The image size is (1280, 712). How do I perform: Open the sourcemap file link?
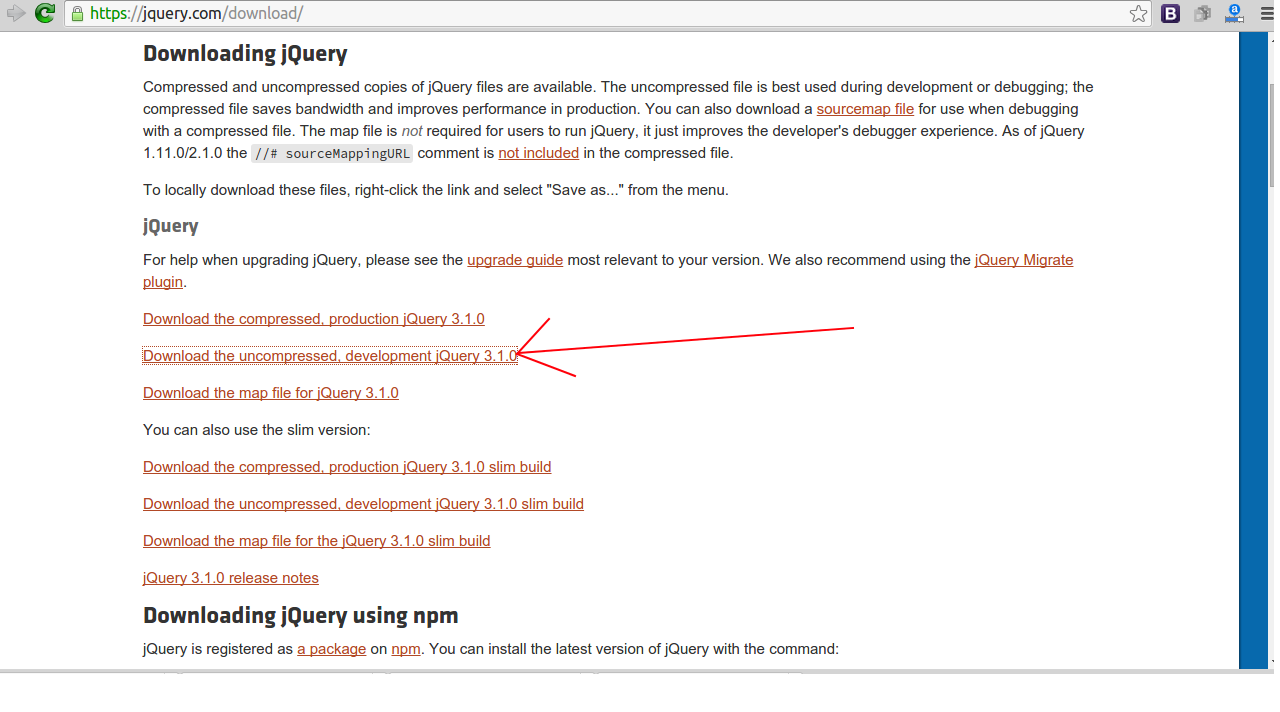coord(865,109)
